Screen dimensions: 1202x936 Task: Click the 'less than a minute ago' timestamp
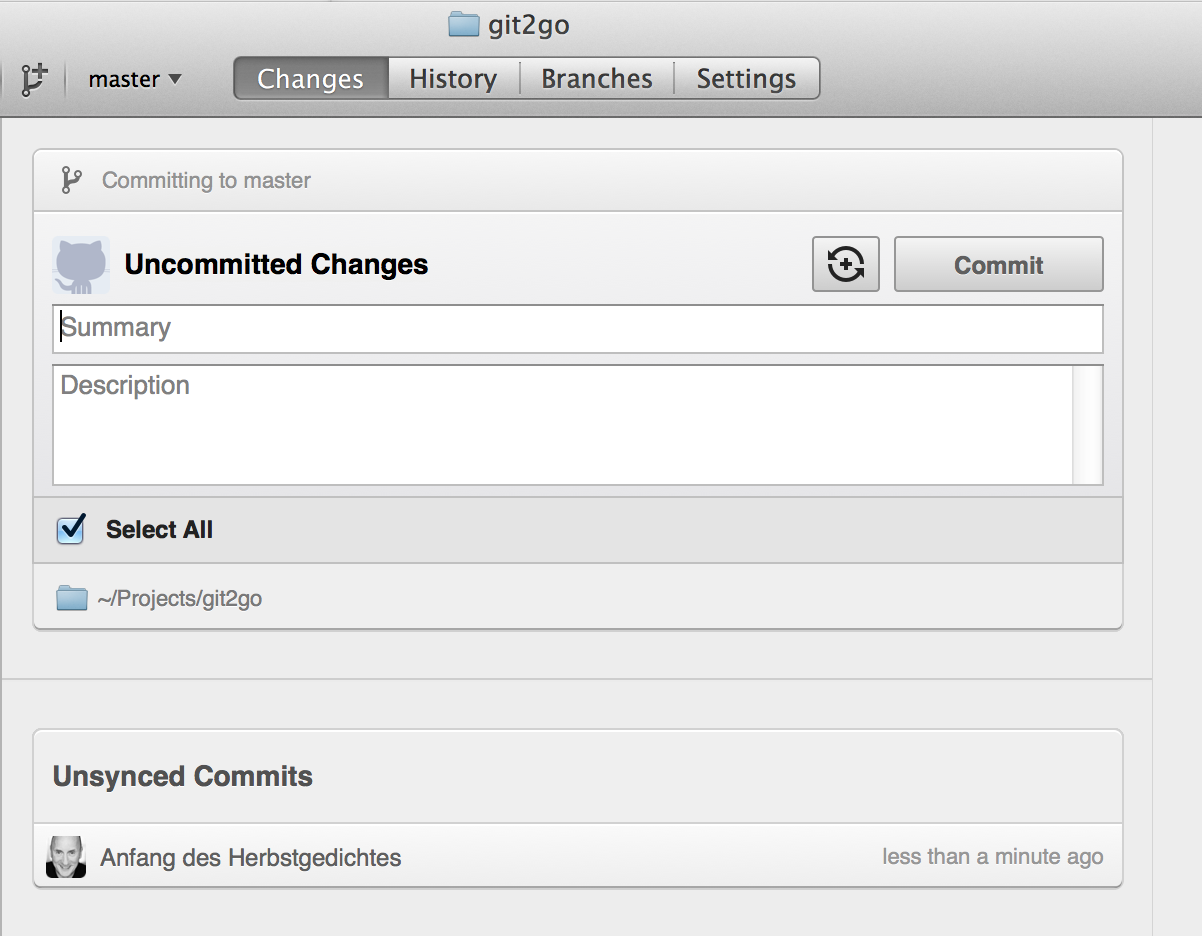(993, 857)
